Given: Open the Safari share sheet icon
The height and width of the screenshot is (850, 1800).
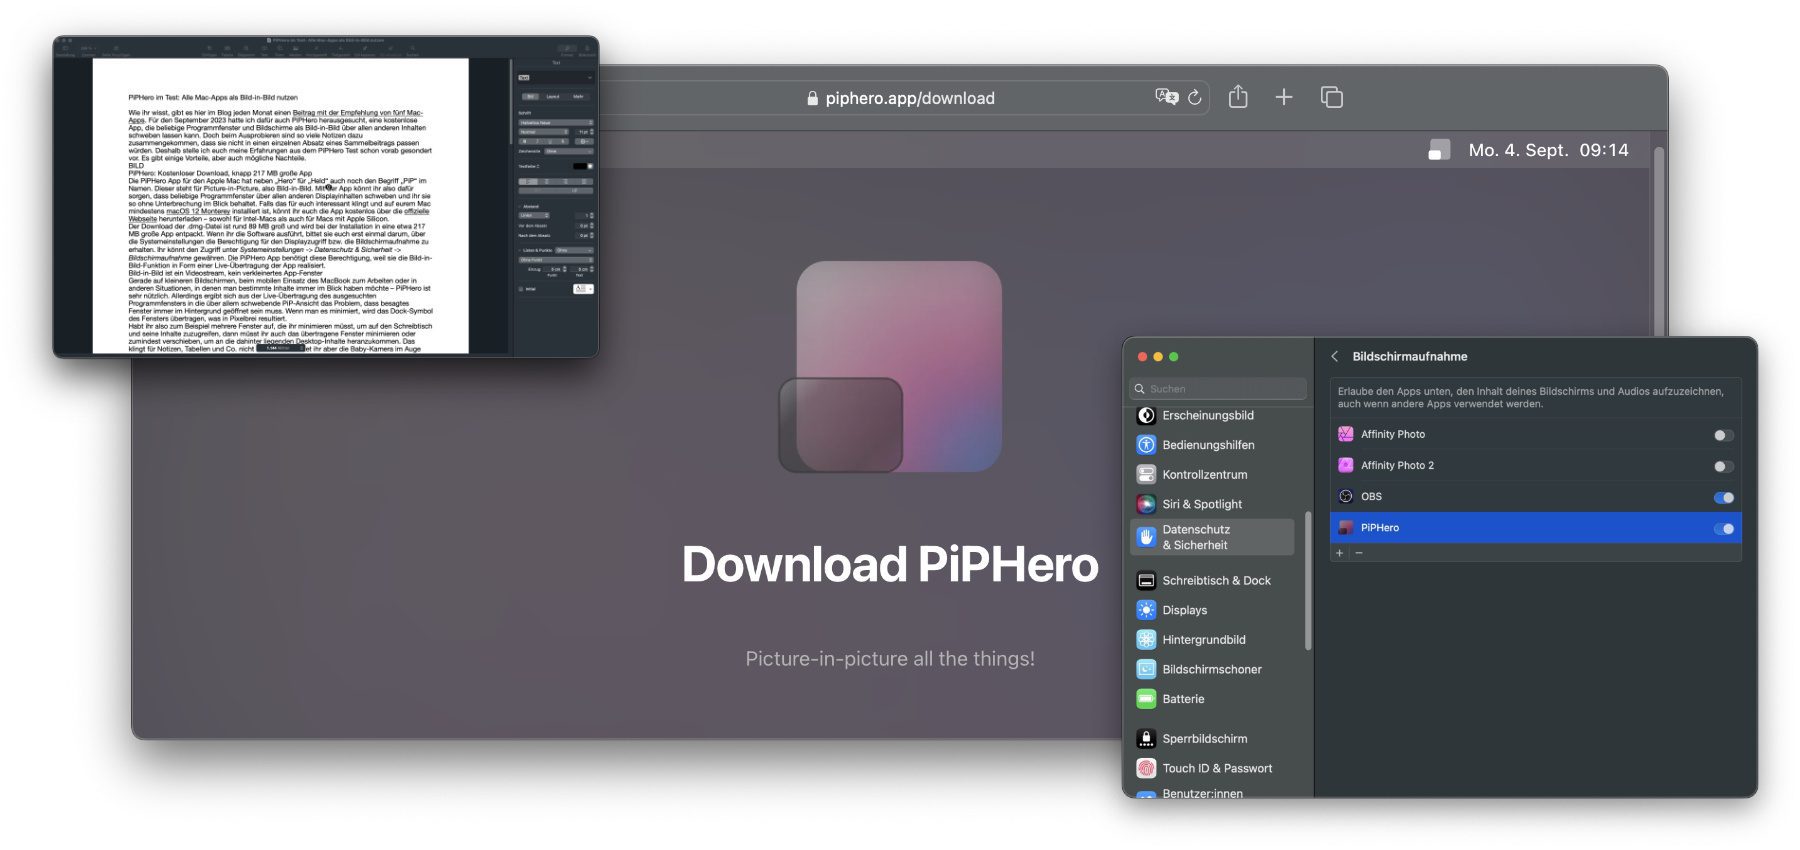Looking at the screenshot, I should (x=1238, y=97).
